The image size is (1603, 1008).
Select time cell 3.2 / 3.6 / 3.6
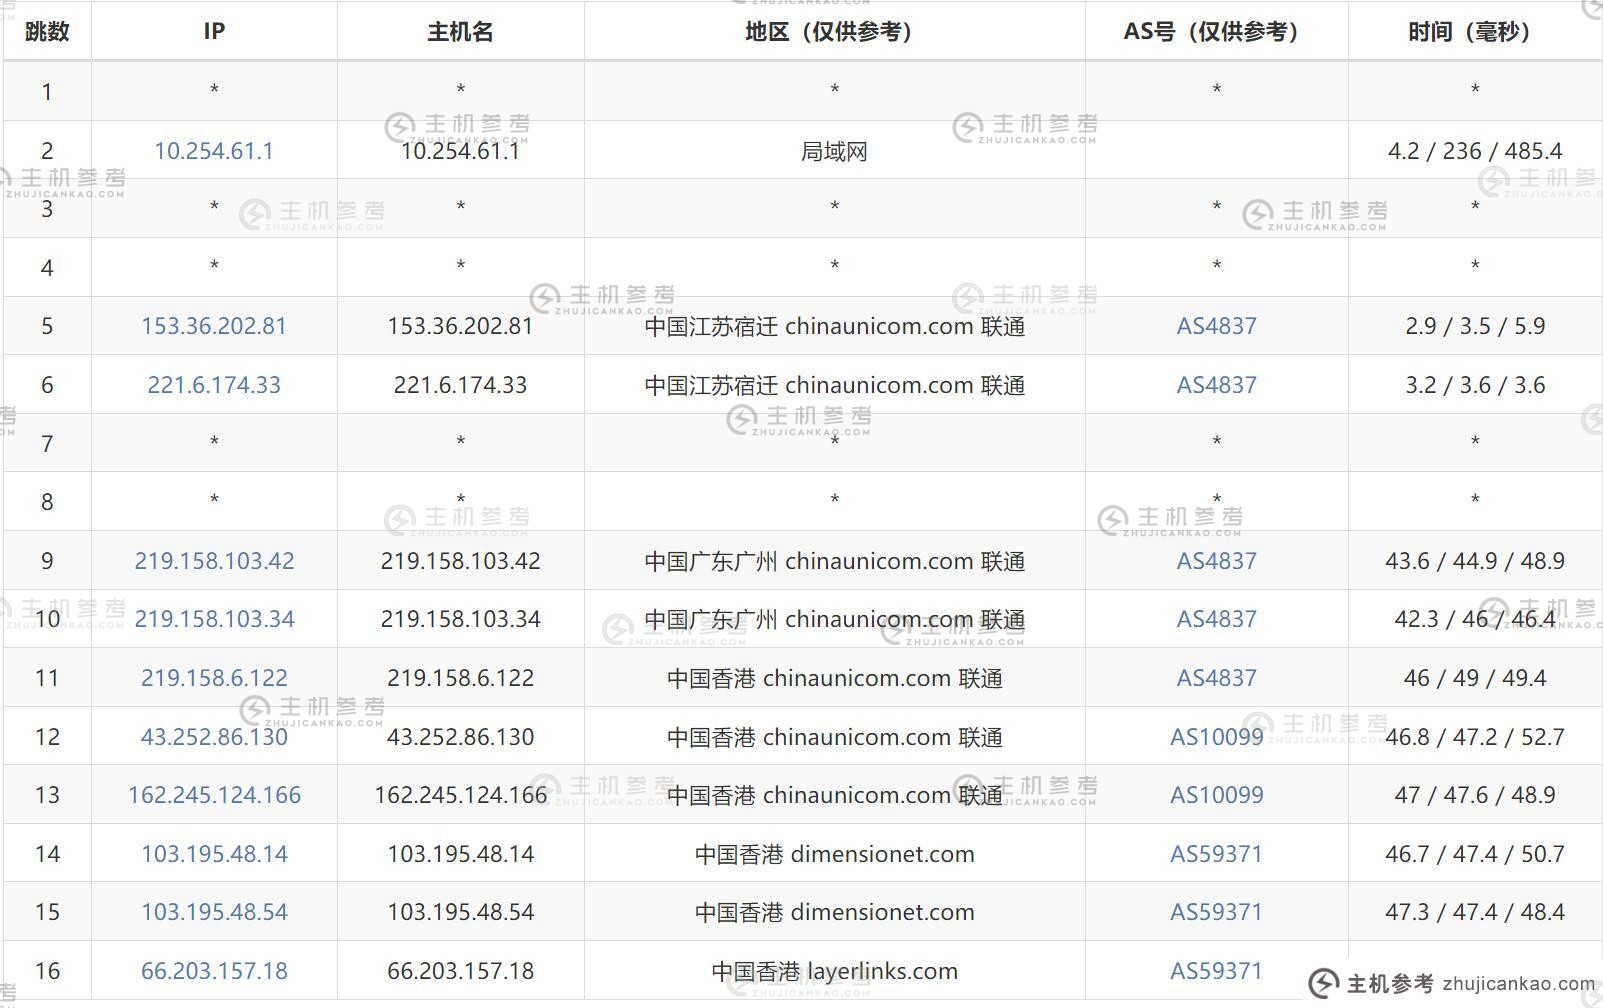[1475, 385]
